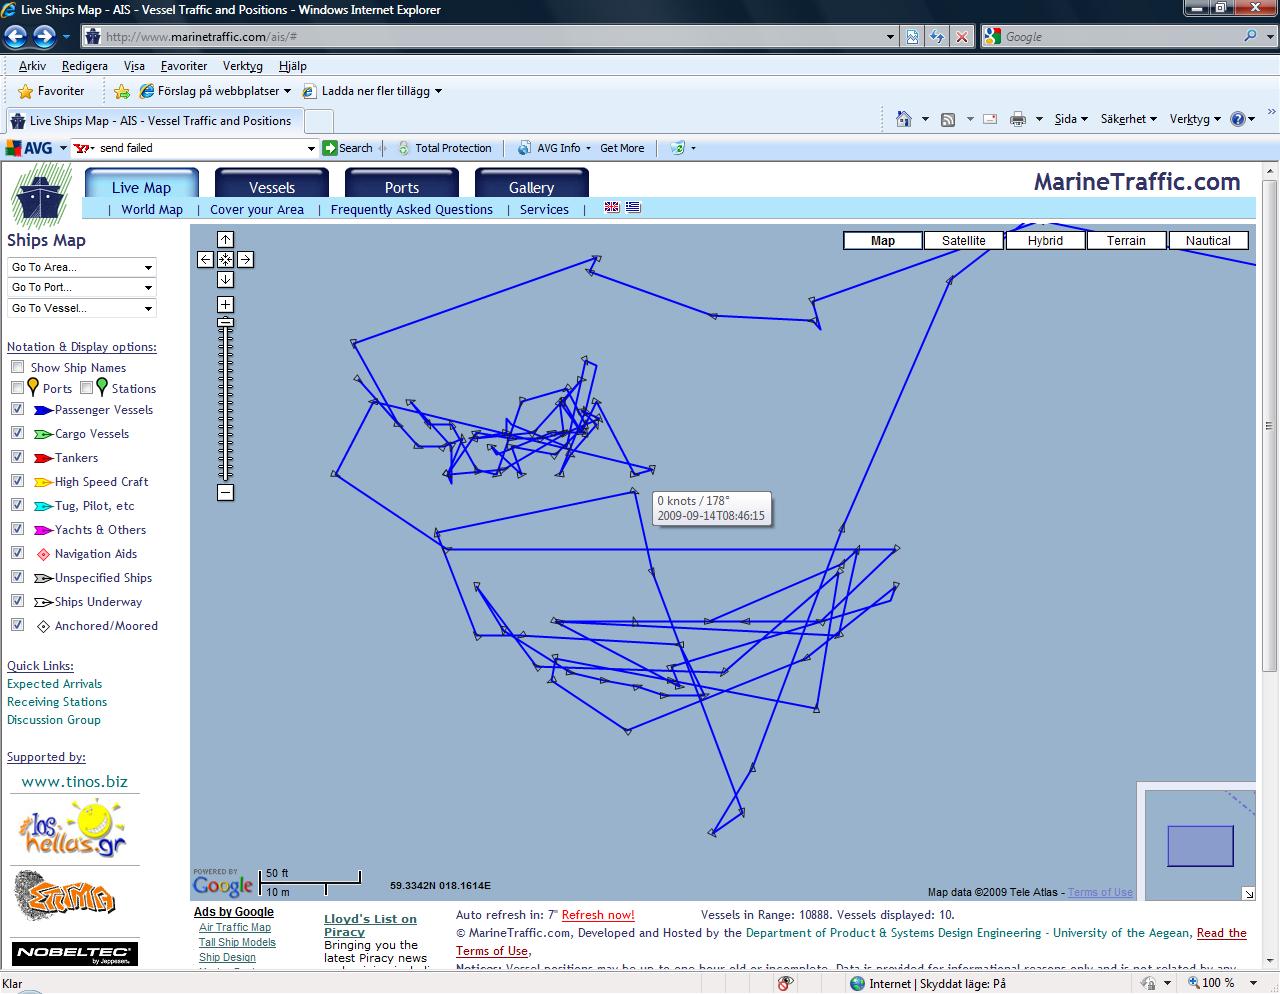Viewport: 1280px width, 994px height.
Task: Pan the map down with the arrow button
Action: 225,279
